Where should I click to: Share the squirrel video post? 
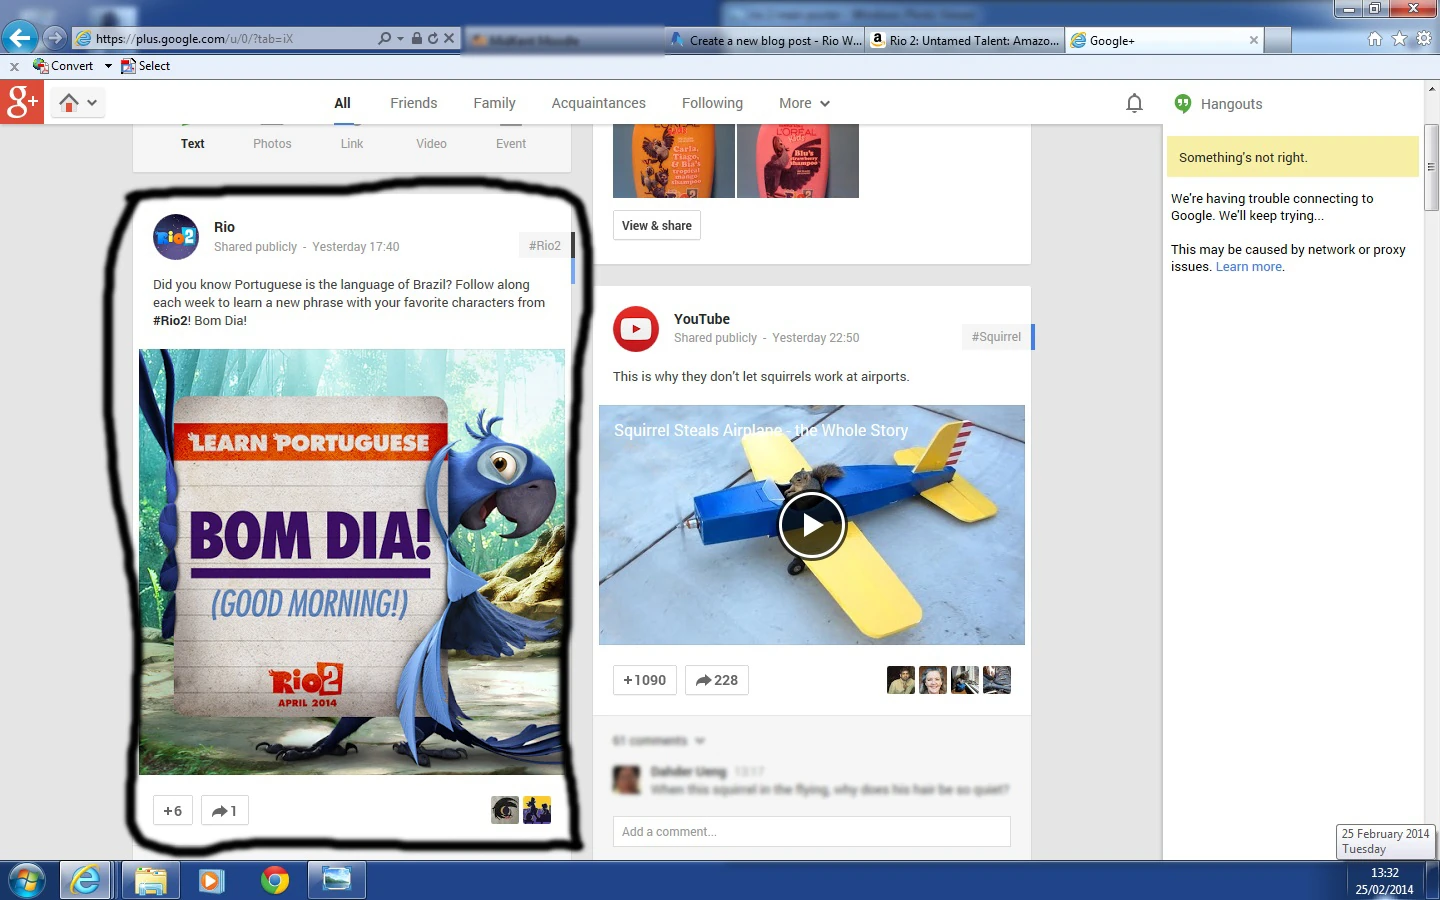(717, 680)
